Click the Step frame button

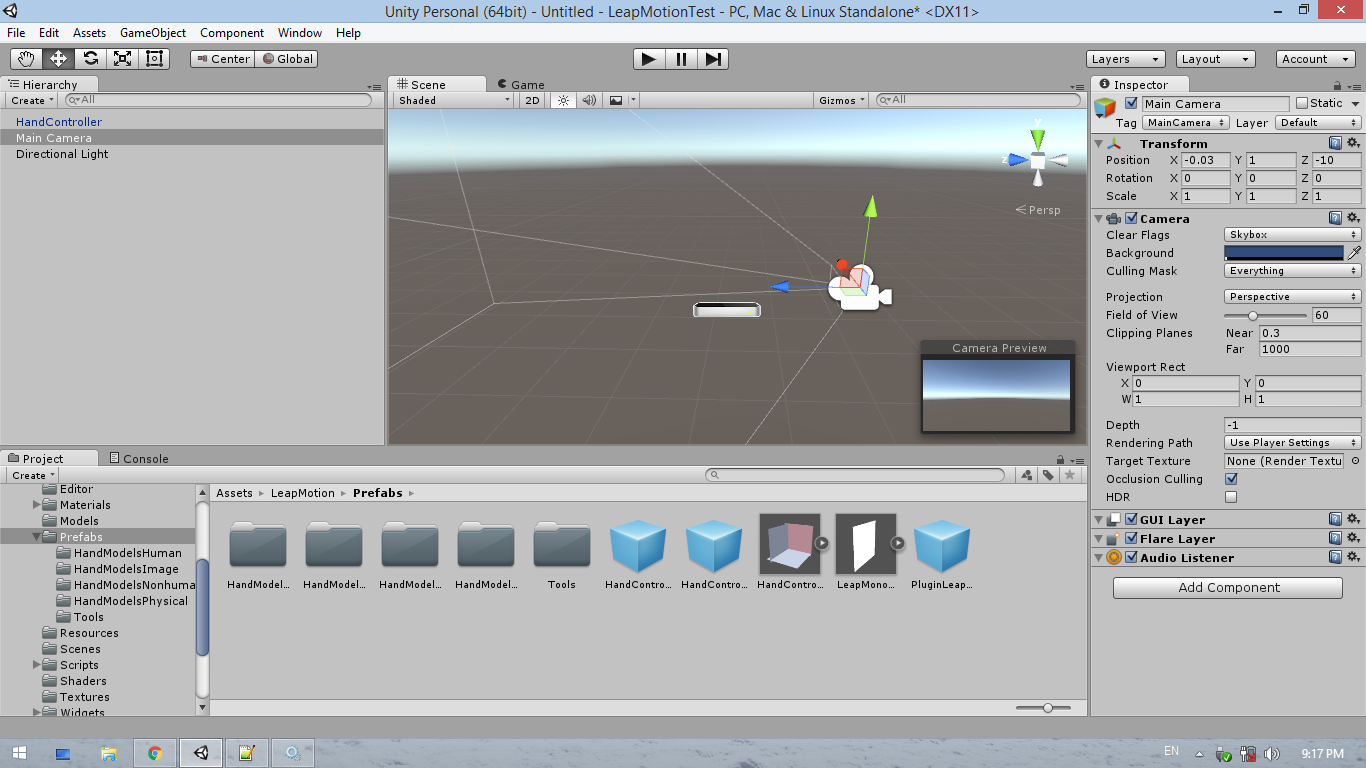[x=713, y=59]
